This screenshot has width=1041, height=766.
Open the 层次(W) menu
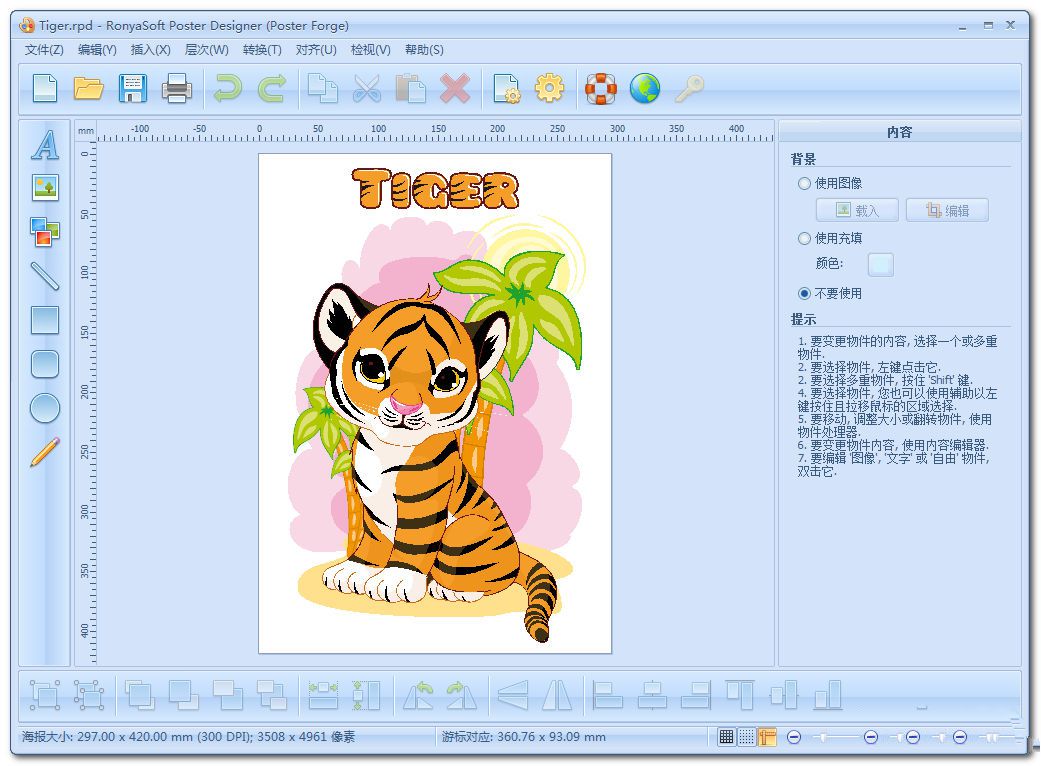click(x=206, y=50)
